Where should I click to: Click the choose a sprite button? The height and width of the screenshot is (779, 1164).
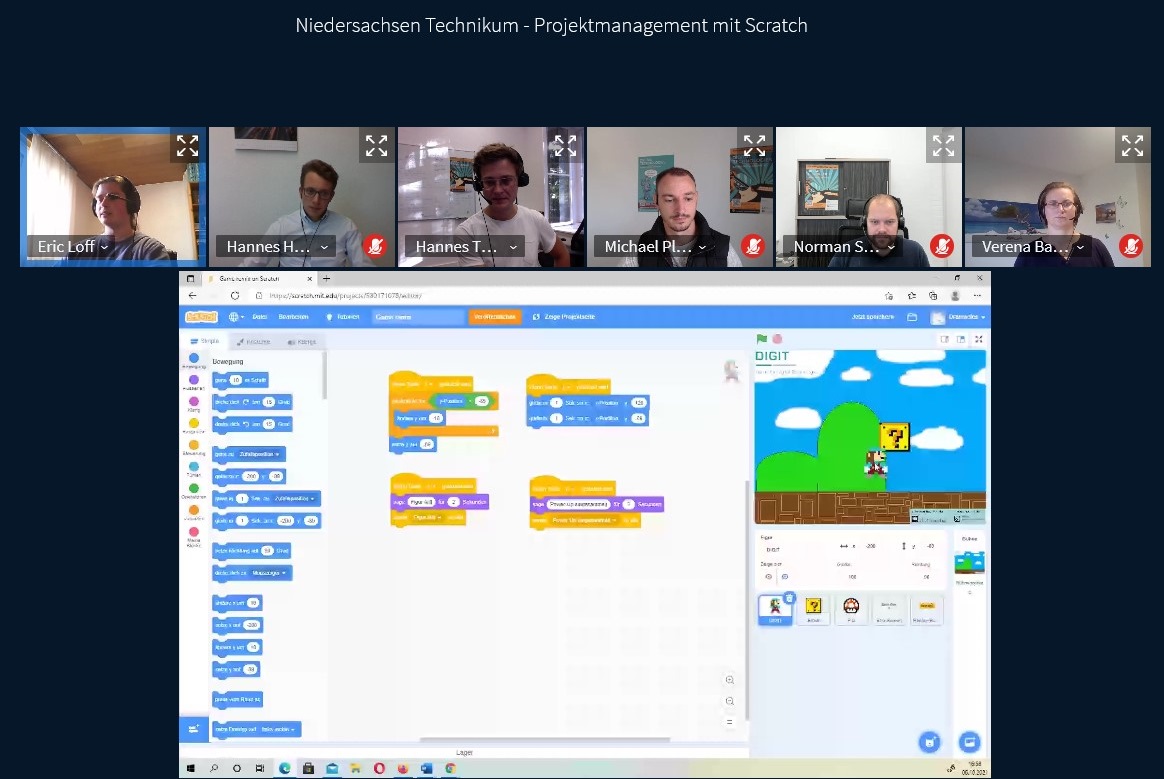[x=929, y=741]
